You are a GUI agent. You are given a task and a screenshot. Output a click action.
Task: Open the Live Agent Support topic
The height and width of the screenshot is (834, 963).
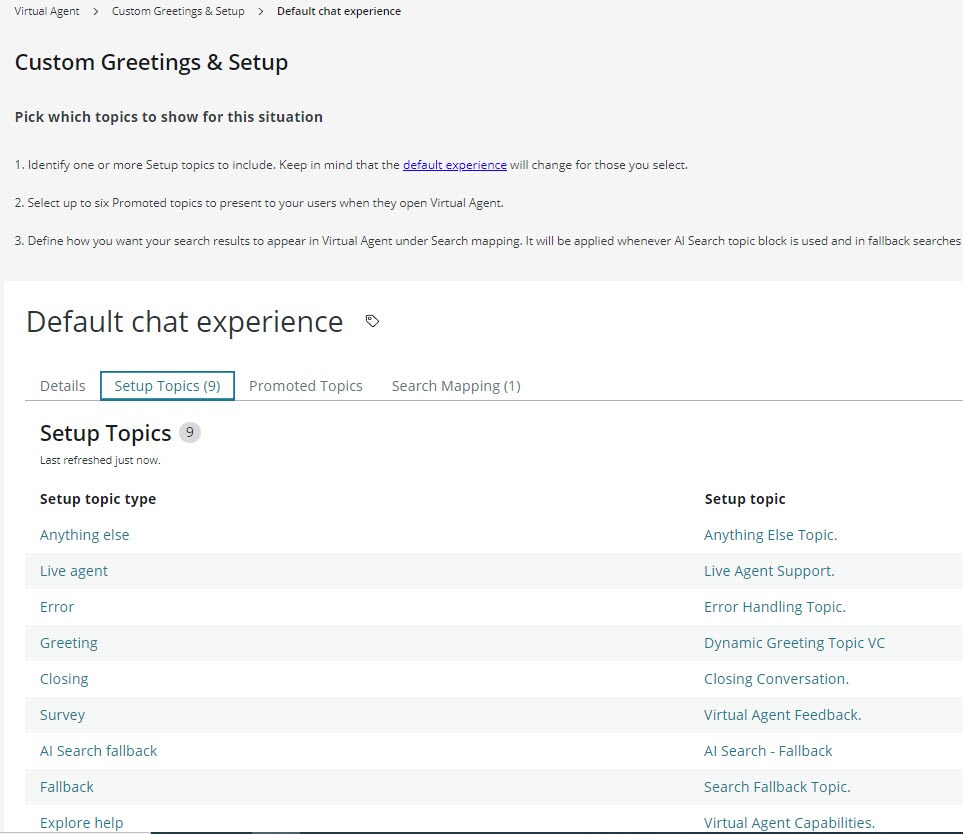click(x=768, y=570)
